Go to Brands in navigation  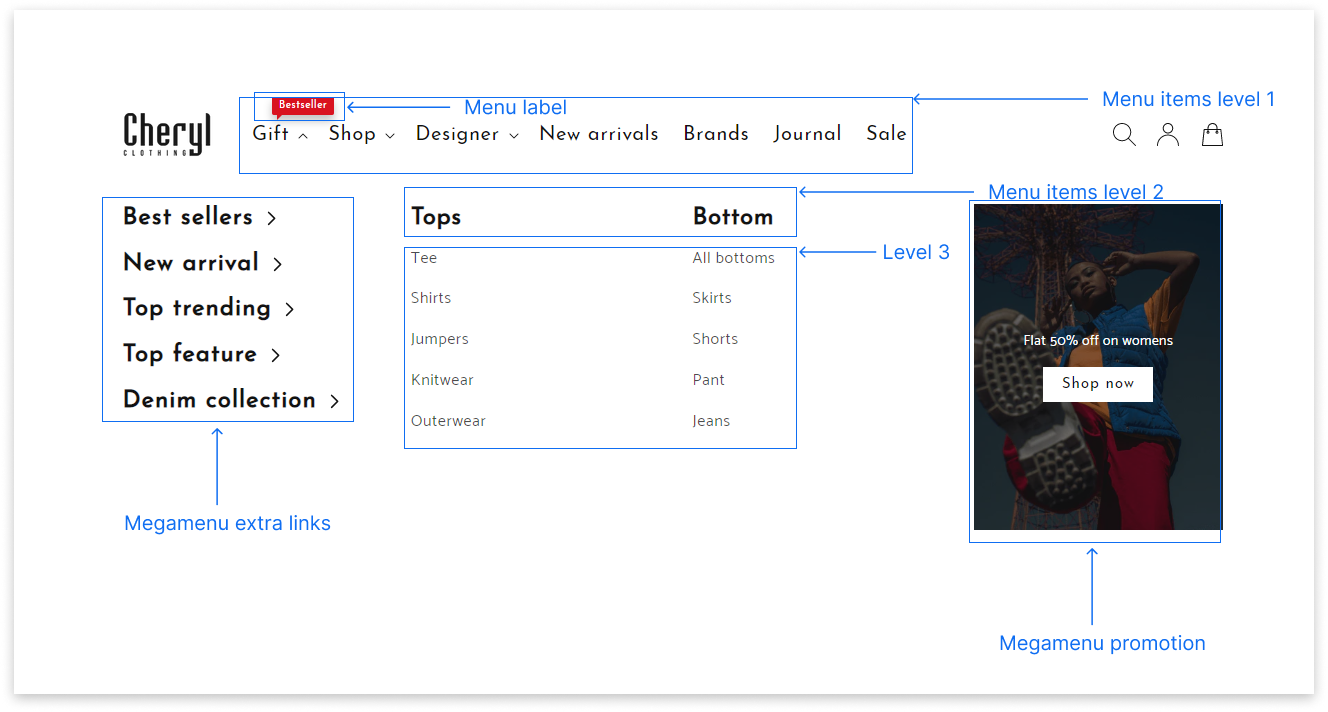(x=716, y=134)
